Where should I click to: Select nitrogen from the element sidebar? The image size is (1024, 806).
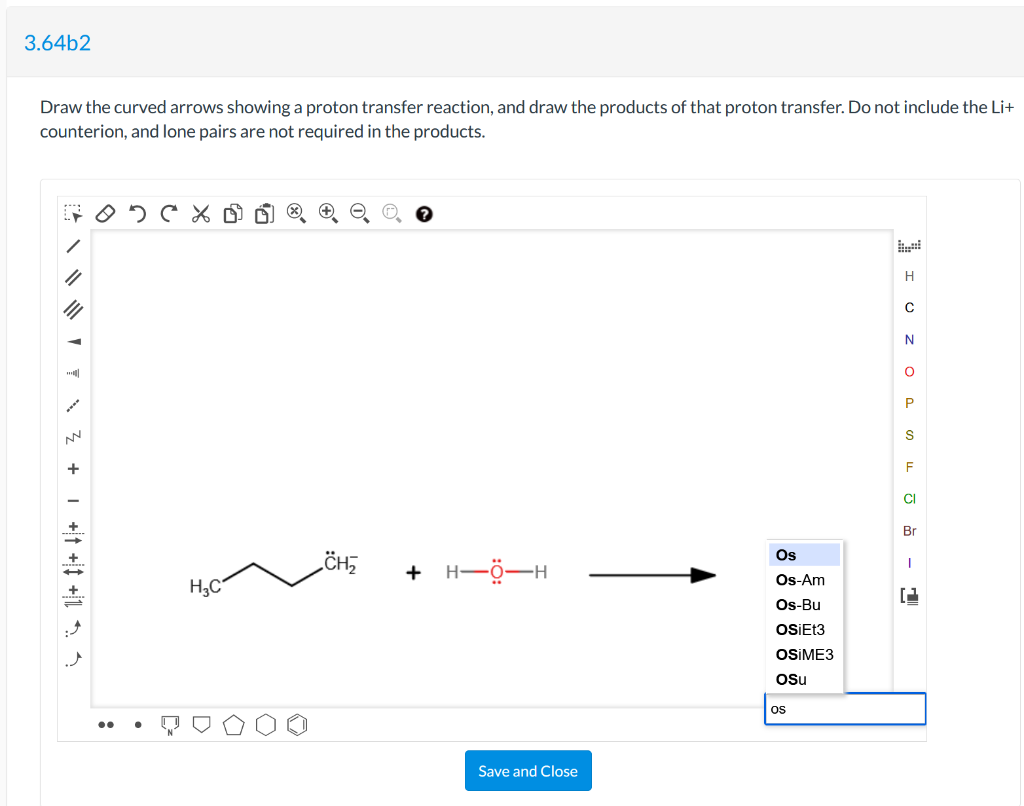[x=909, y=339]
